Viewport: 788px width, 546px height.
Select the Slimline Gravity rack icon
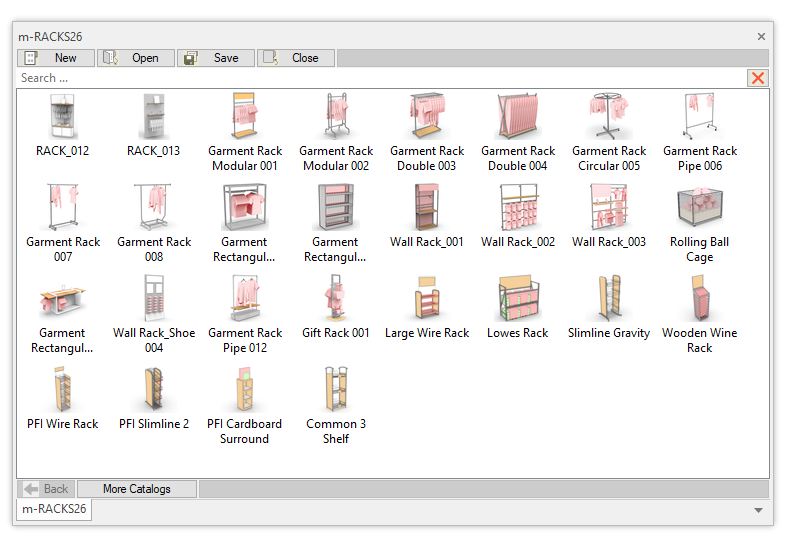point(609,300)
